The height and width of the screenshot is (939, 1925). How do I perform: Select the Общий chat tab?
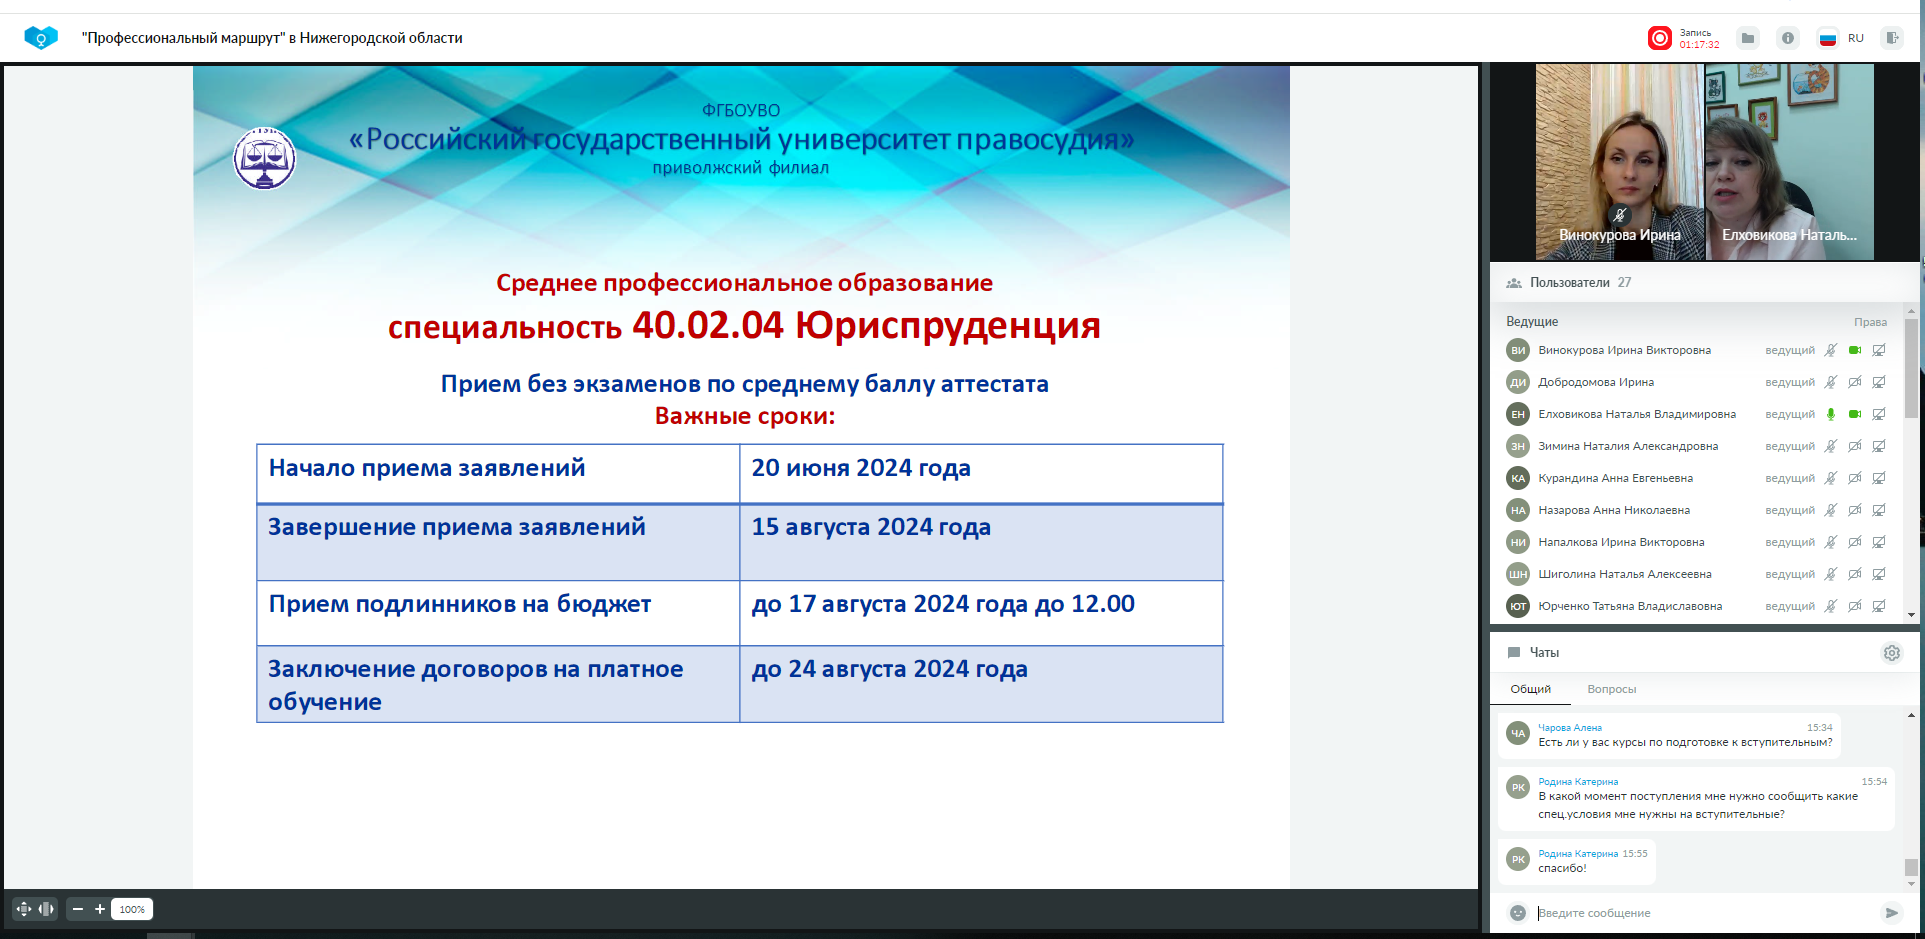1530,689
